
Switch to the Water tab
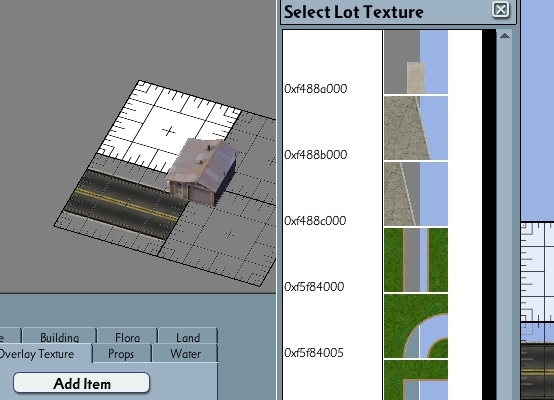185,353
